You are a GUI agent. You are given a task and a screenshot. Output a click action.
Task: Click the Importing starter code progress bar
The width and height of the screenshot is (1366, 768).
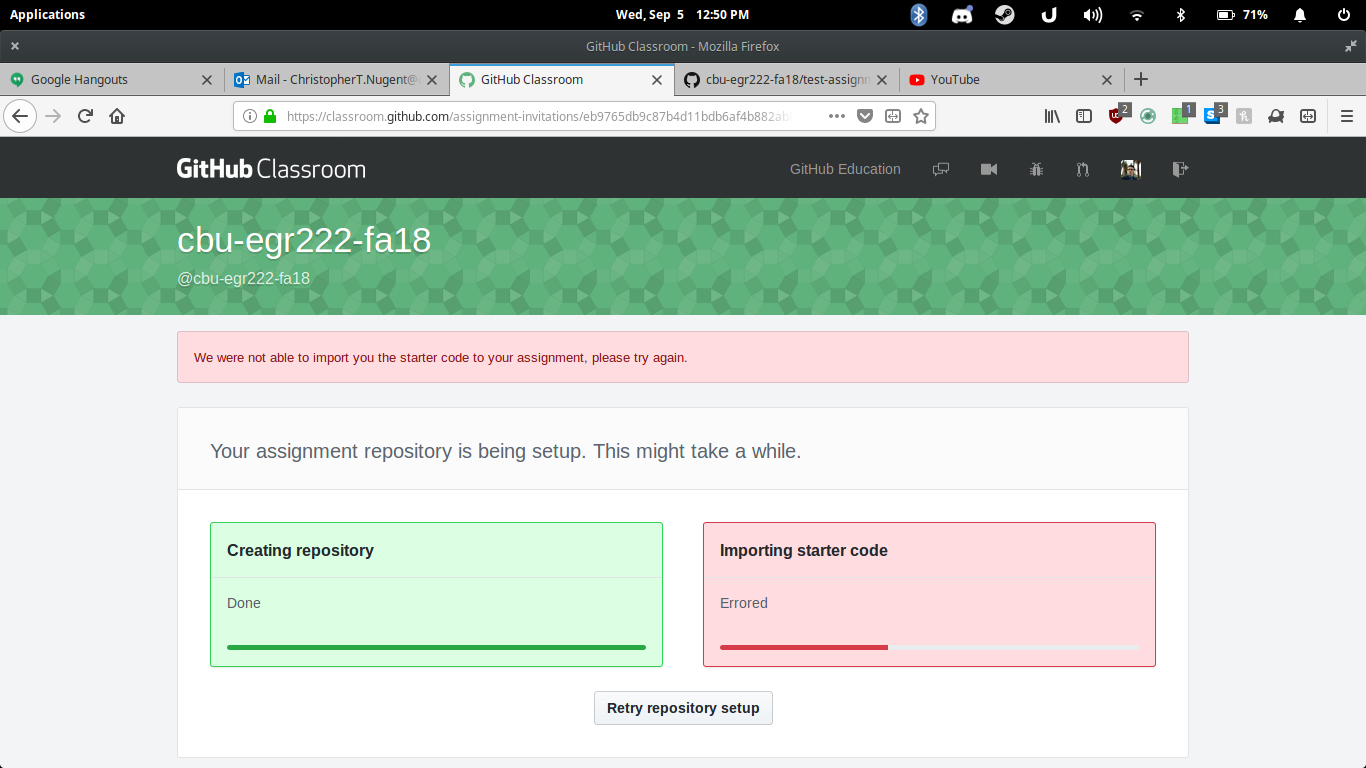pos(928,647)
